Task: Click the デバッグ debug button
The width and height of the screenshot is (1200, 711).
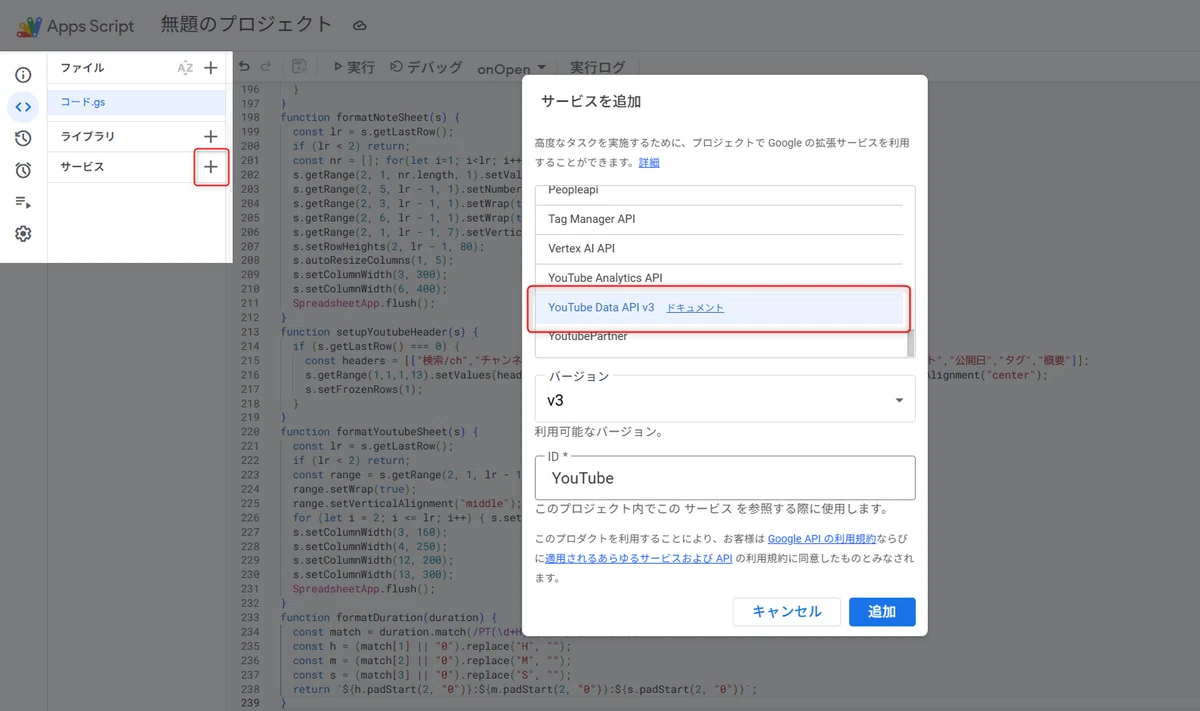Action: click(x=427, y=67)
